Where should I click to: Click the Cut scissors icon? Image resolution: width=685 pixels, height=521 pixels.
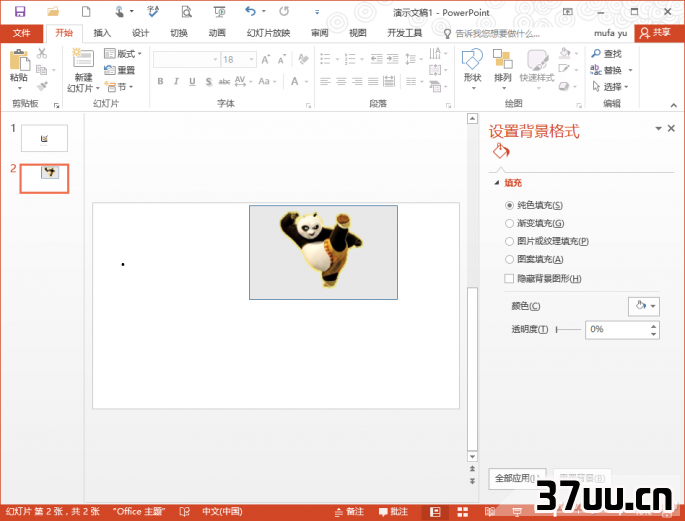click(x=42, y=53)
